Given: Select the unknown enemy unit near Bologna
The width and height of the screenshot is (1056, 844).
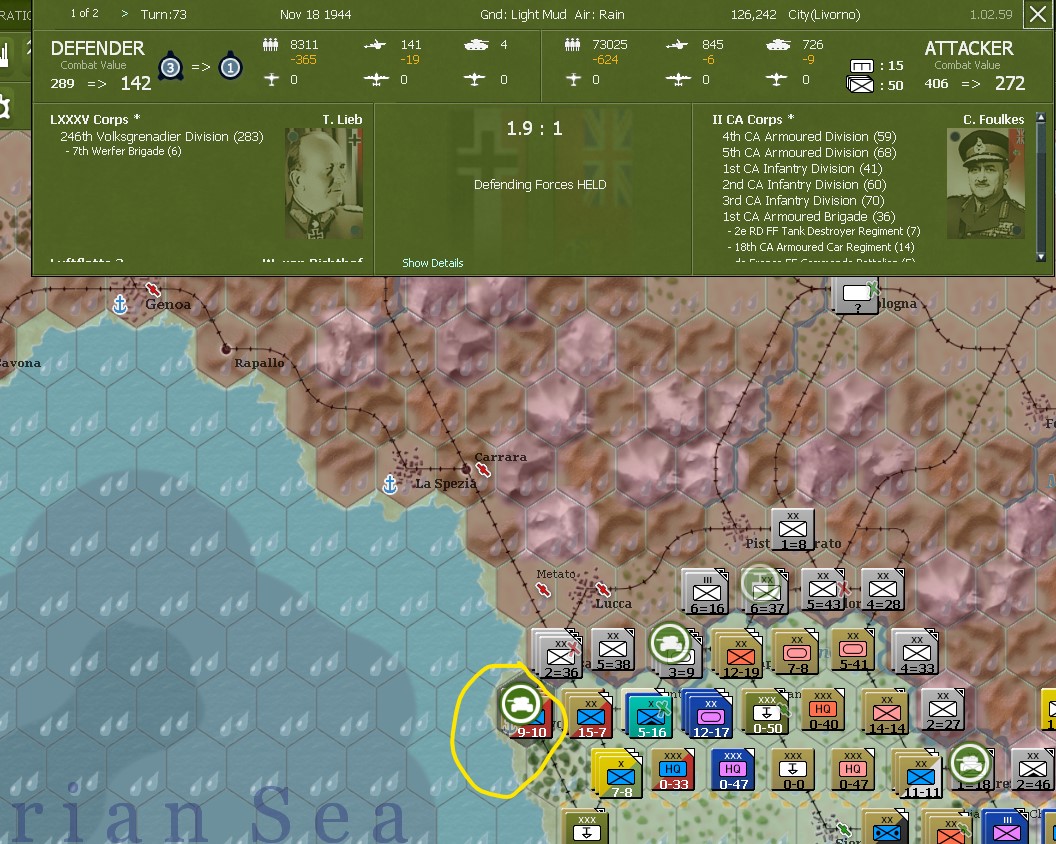Looking at the screenshot, I should [x=855, y=293].
